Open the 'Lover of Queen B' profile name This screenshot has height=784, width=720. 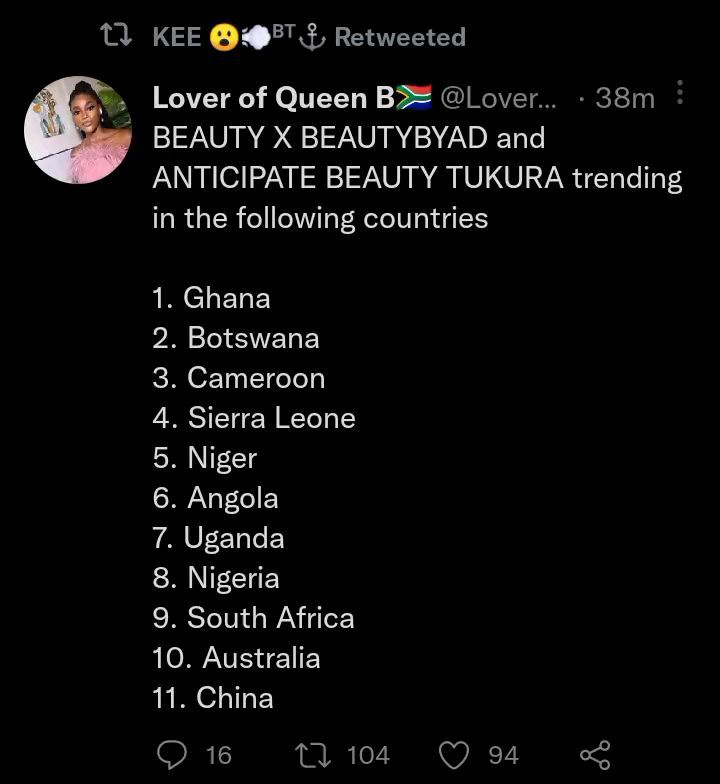point(273,97)
